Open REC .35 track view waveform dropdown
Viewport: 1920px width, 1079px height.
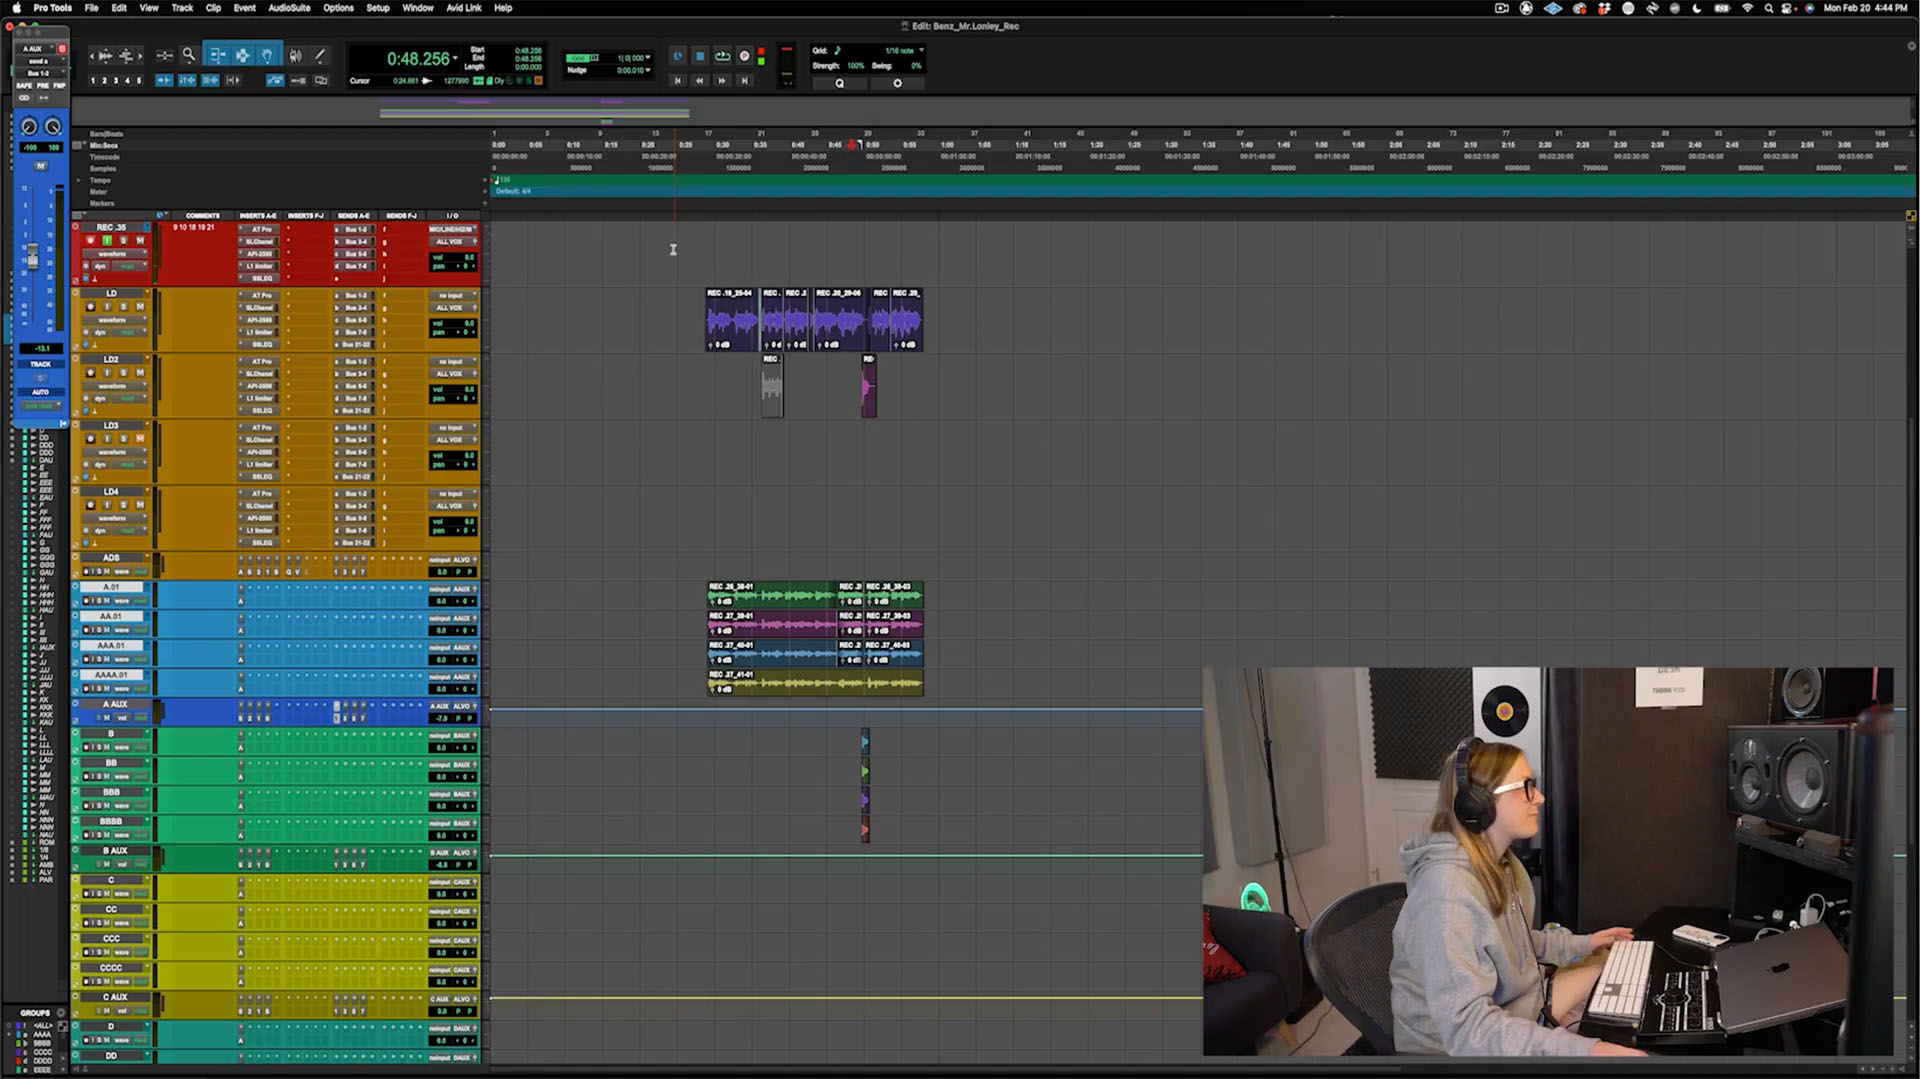(x=116, y=253)
